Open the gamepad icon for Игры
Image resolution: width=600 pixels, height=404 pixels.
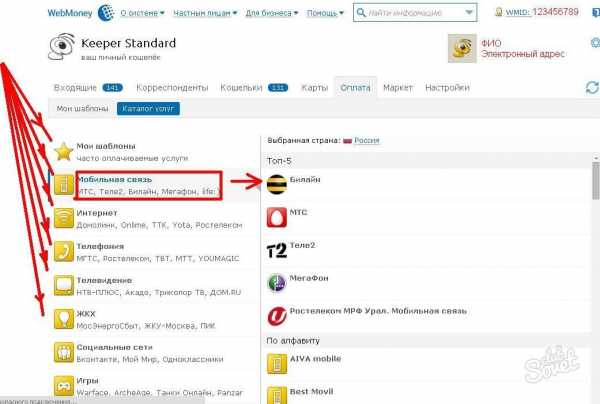point(64,384)
